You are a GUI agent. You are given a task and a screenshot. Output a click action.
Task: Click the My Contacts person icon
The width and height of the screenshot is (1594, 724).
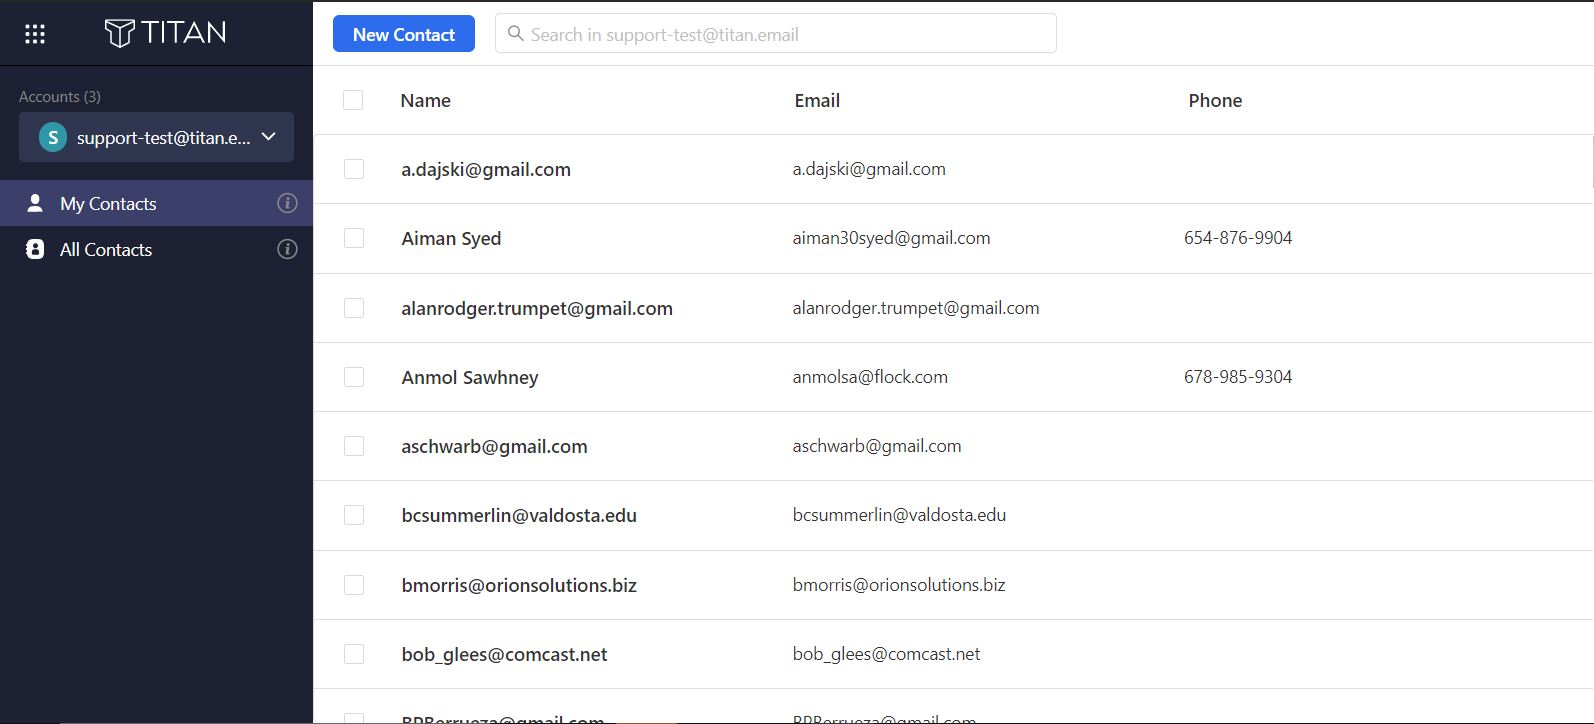(x=35, y=203)
